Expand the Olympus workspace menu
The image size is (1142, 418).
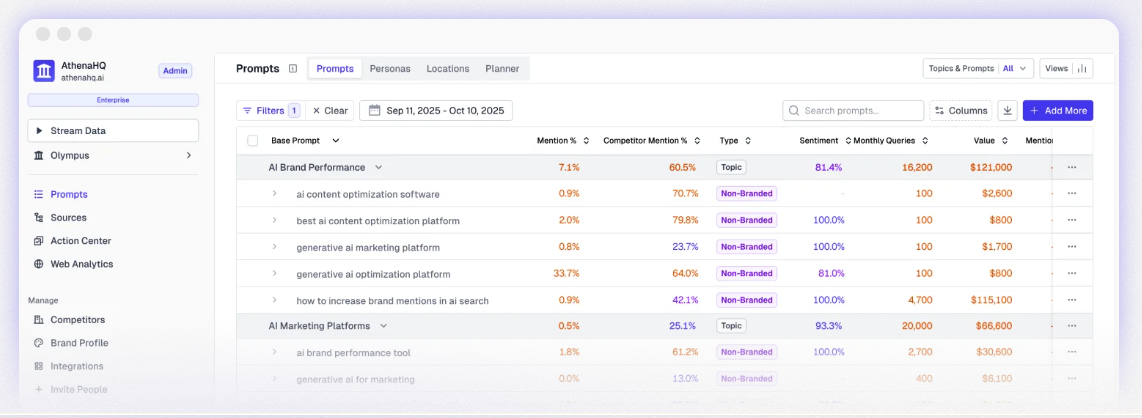point(189,156)
